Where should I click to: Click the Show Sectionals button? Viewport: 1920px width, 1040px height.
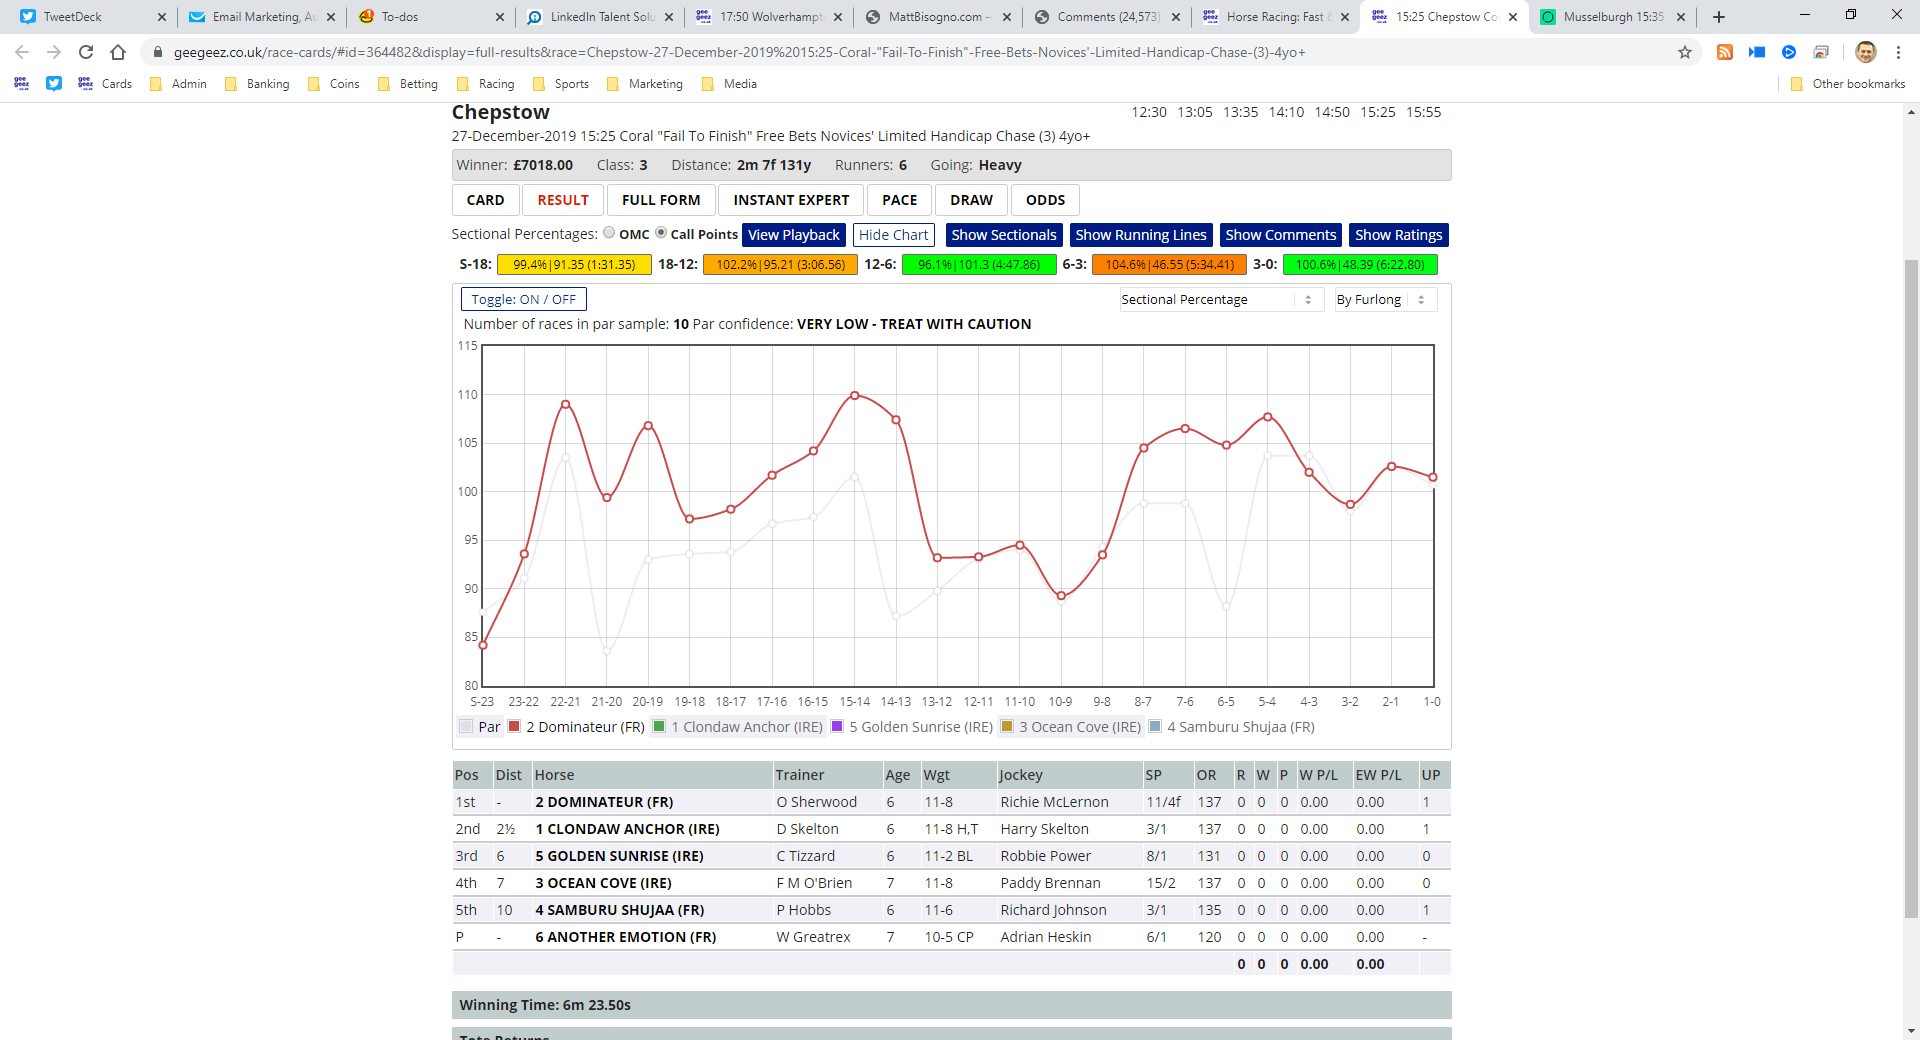(1004, 235)
